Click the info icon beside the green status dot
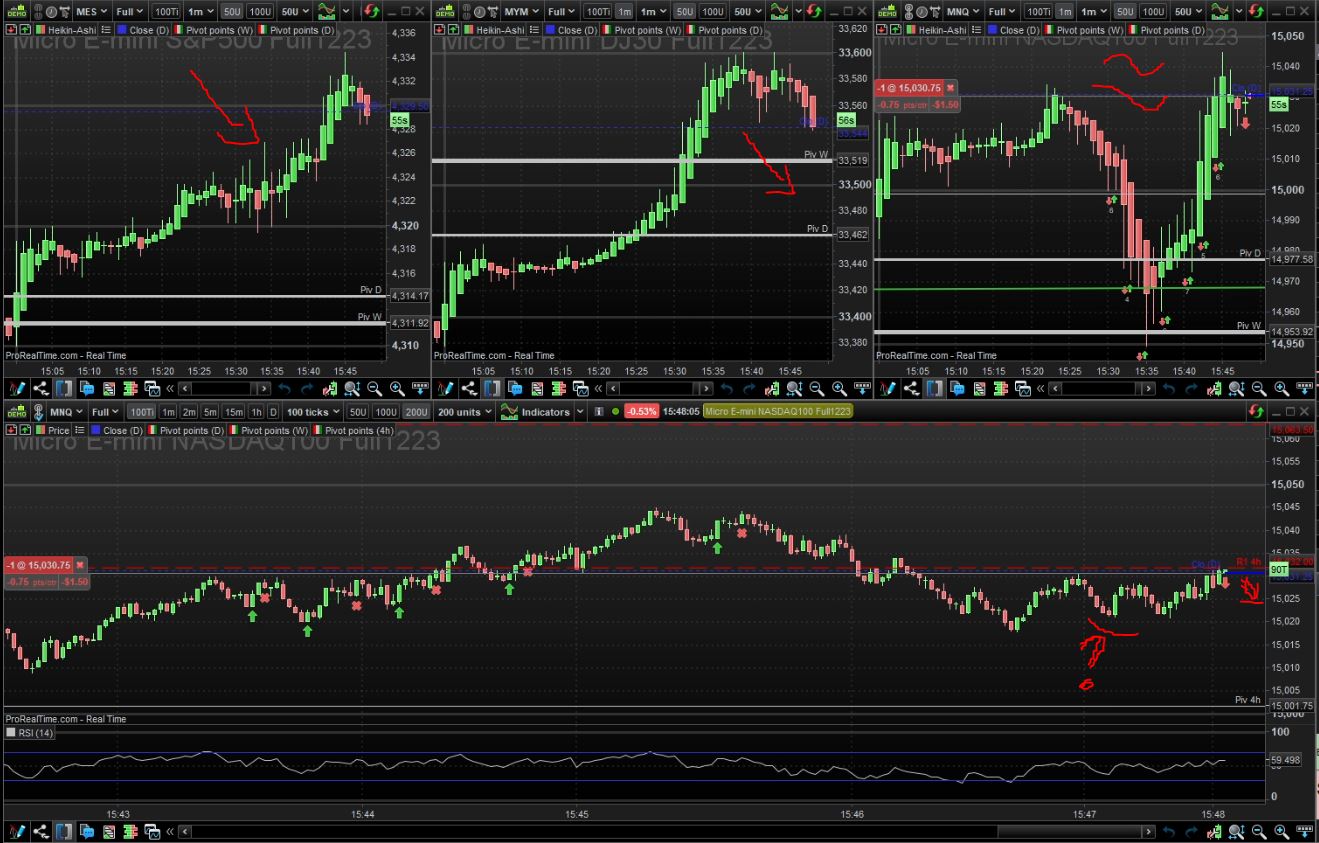Screen dimensions: 1319x843 [599, 412]
